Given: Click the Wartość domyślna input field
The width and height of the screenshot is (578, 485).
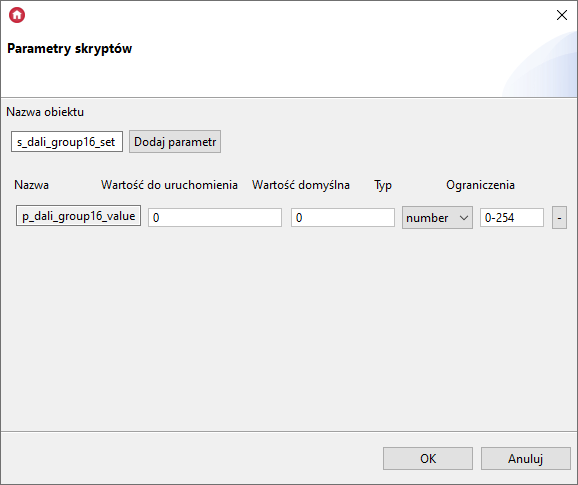Looking at the screenshot, I should [x=343, y=217].
